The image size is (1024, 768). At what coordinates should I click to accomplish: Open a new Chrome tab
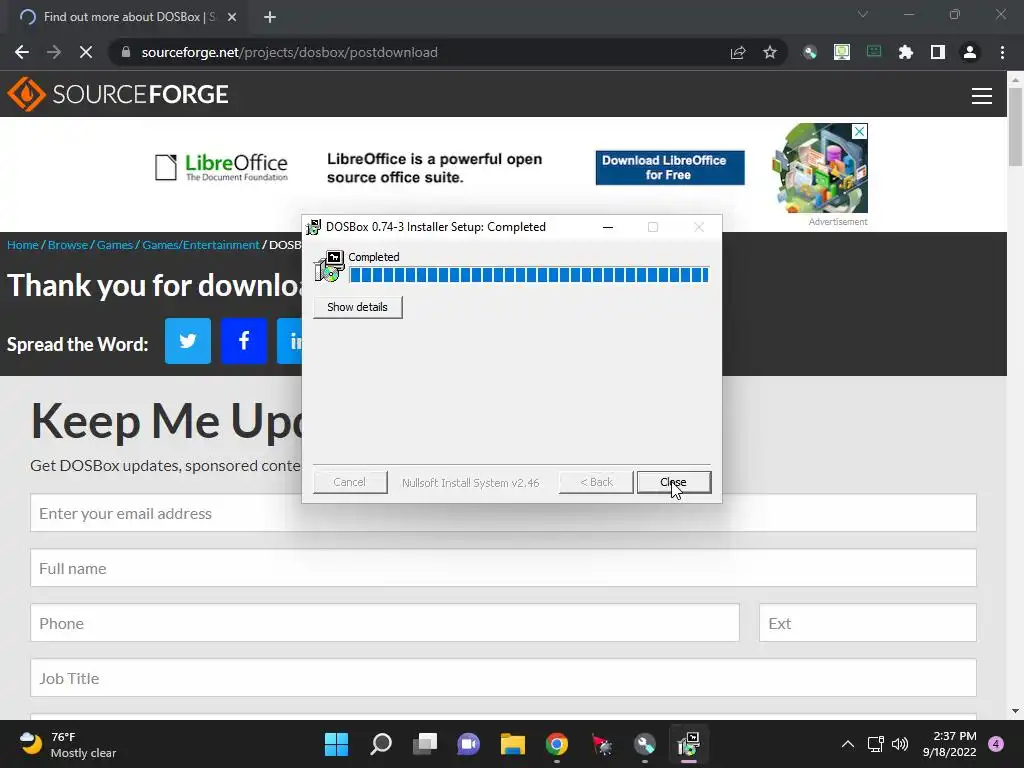point(270,18)
